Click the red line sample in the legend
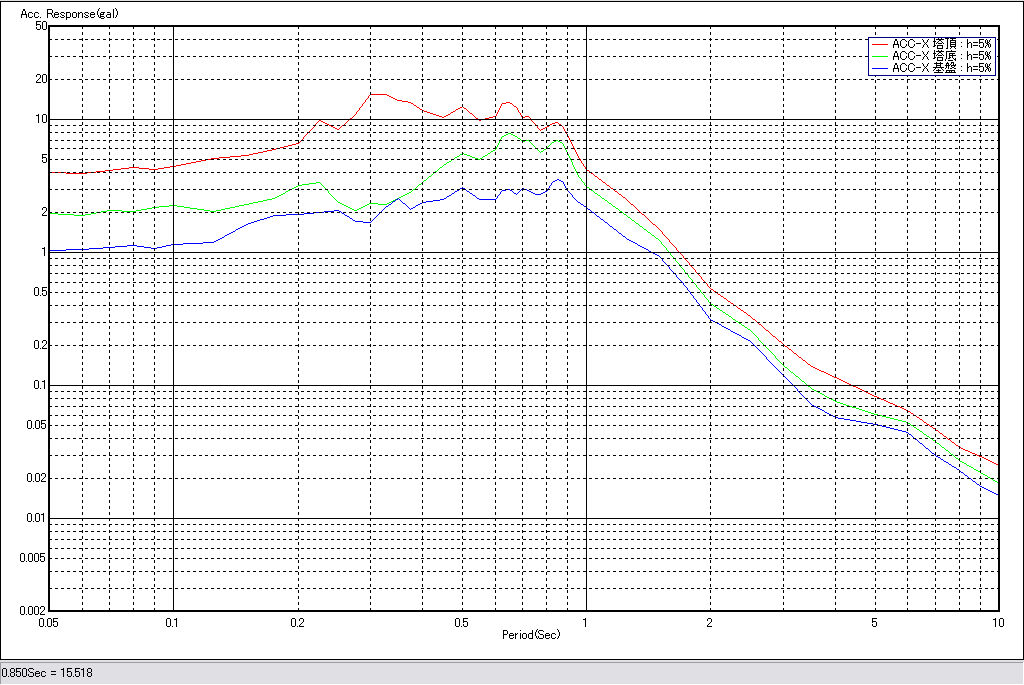 [x=880, y=44]
